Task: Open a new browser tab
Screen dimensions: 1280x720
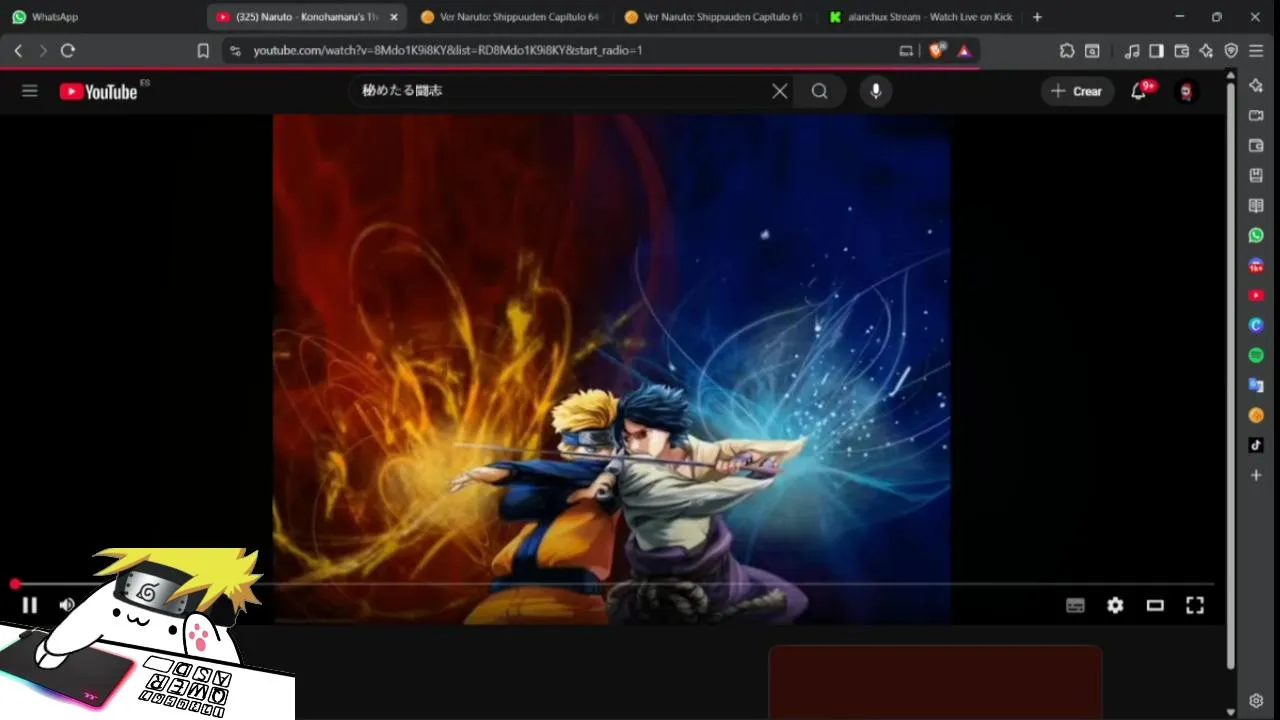Action: click(x=1037, y=17)
